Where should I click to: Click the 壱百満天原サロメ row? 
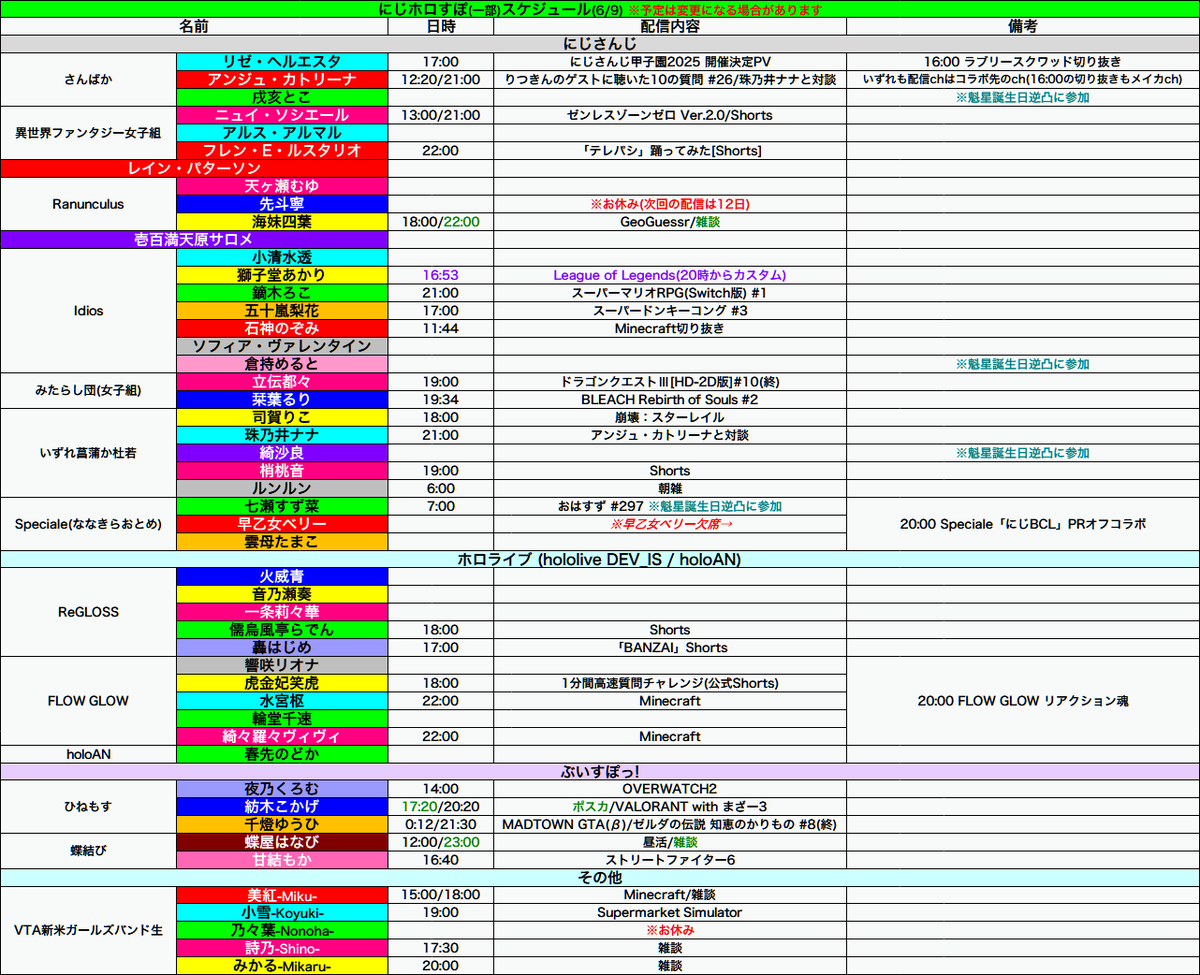(194, 240)
